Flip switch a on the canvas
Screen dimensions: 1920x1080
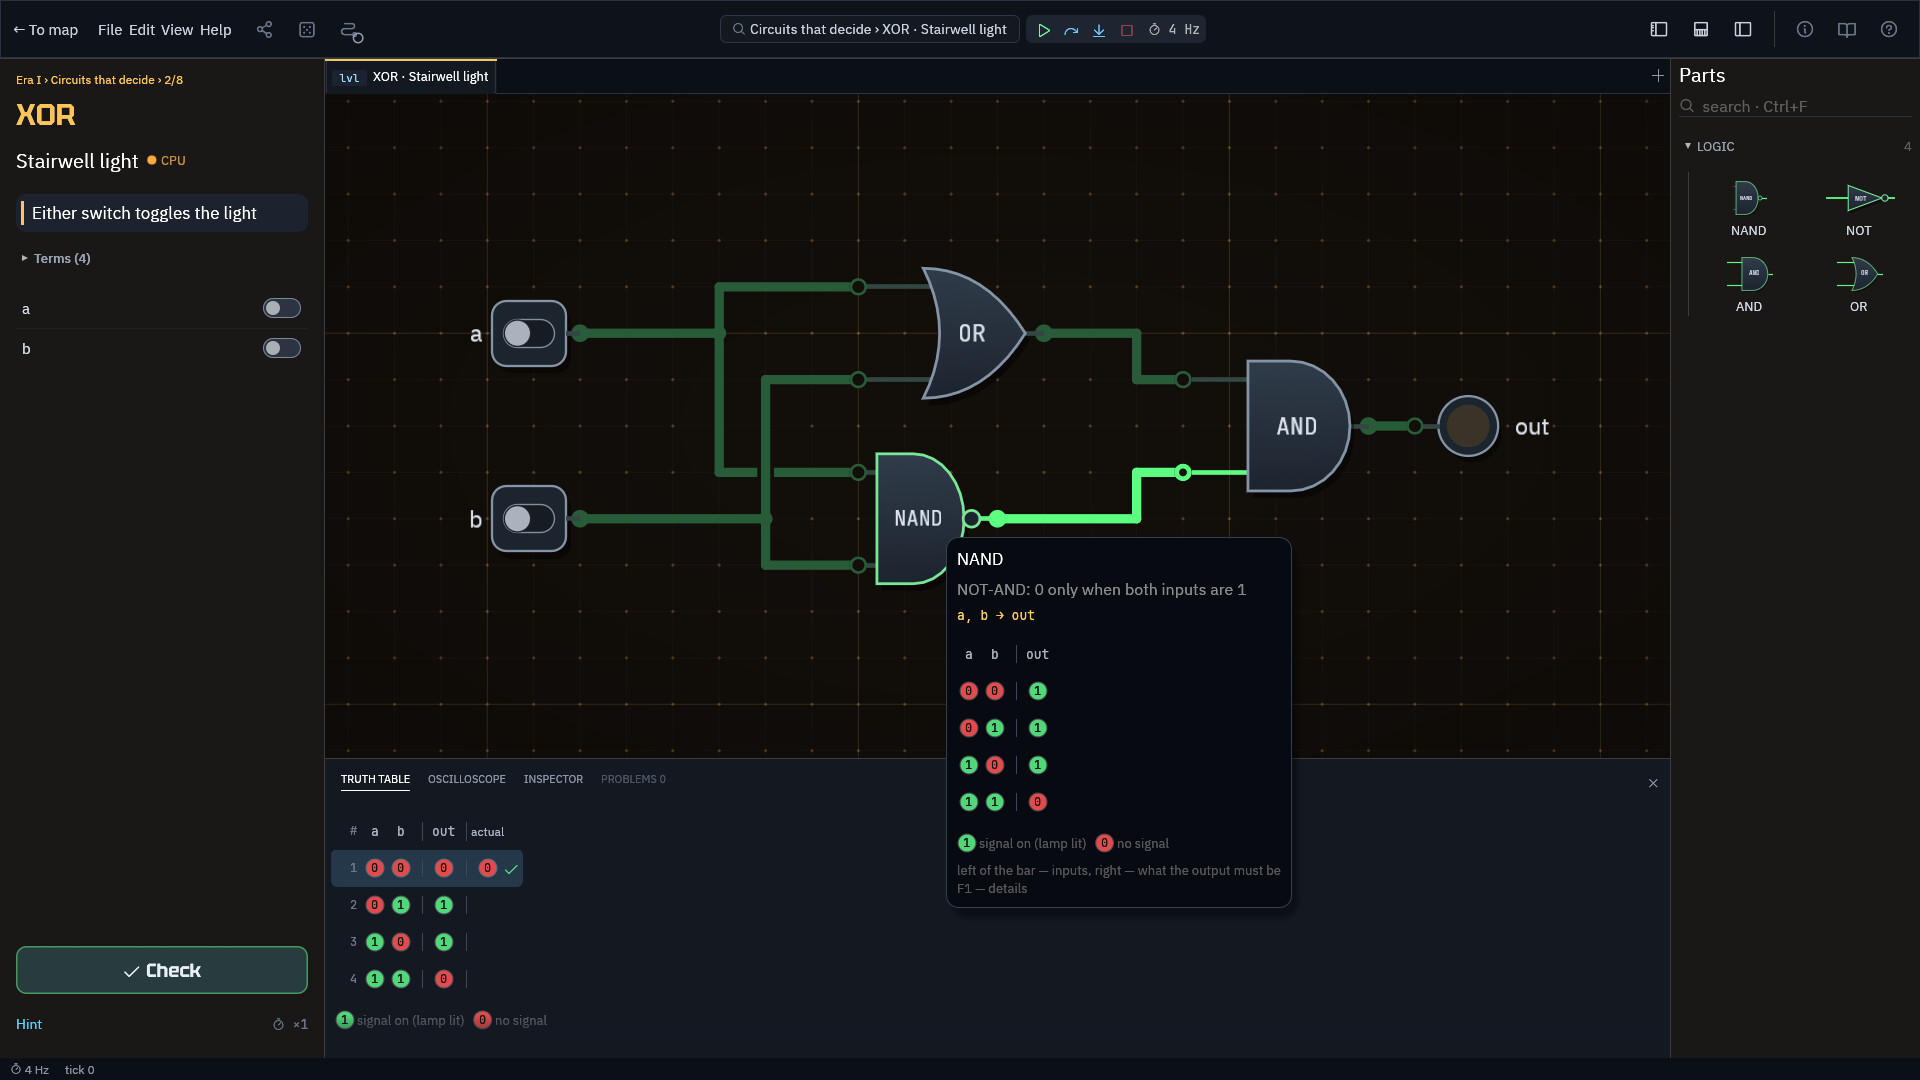tap(529, 334)
